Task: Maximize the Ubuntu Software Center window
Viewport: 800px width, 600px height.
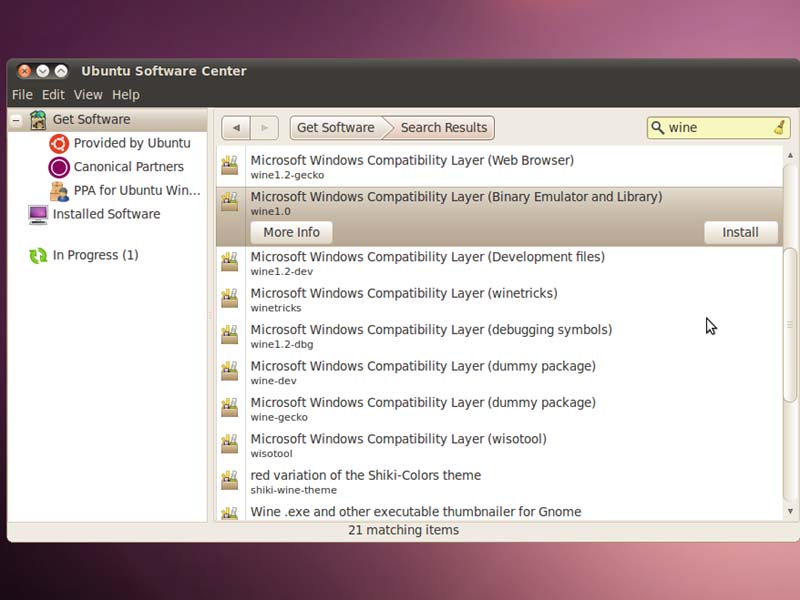Action: point(61,71)
